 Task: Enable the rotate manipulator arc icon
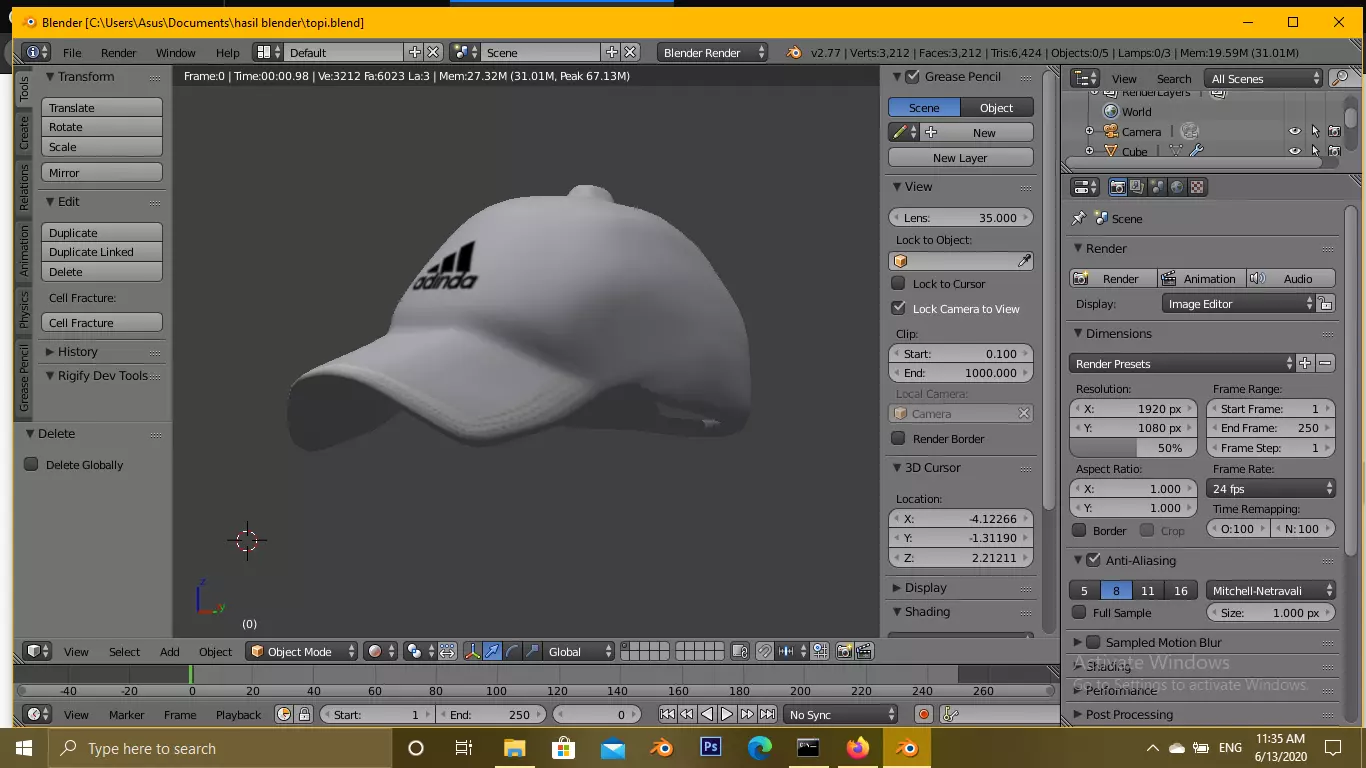(512, 651)
